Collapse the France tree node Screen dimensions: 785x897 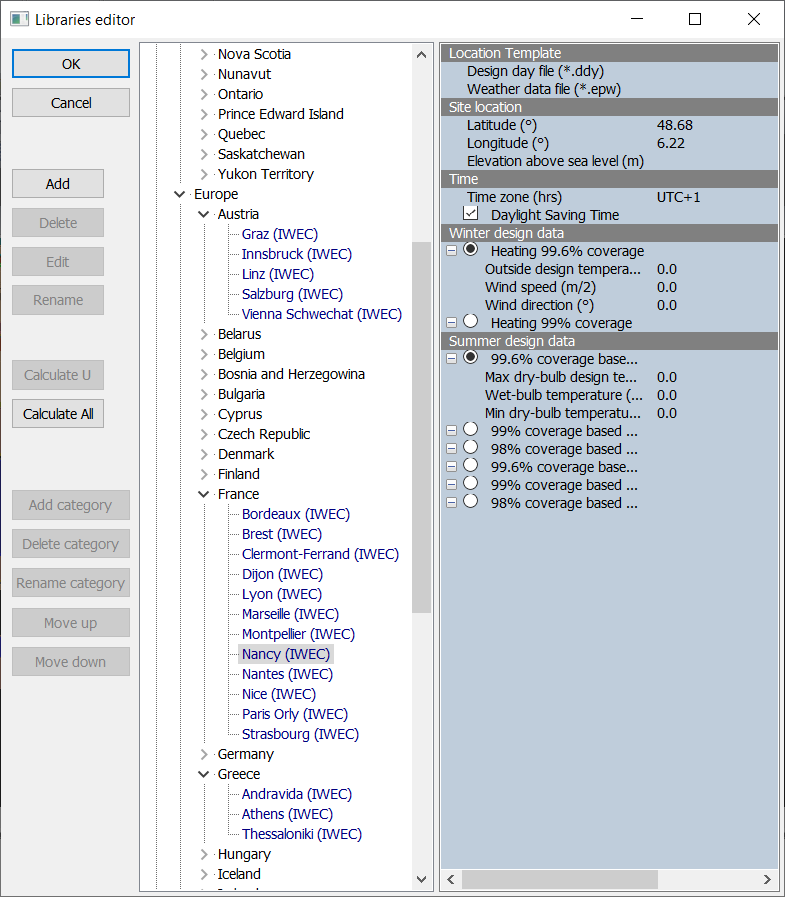pyautogui.click(x=204, y=494)
